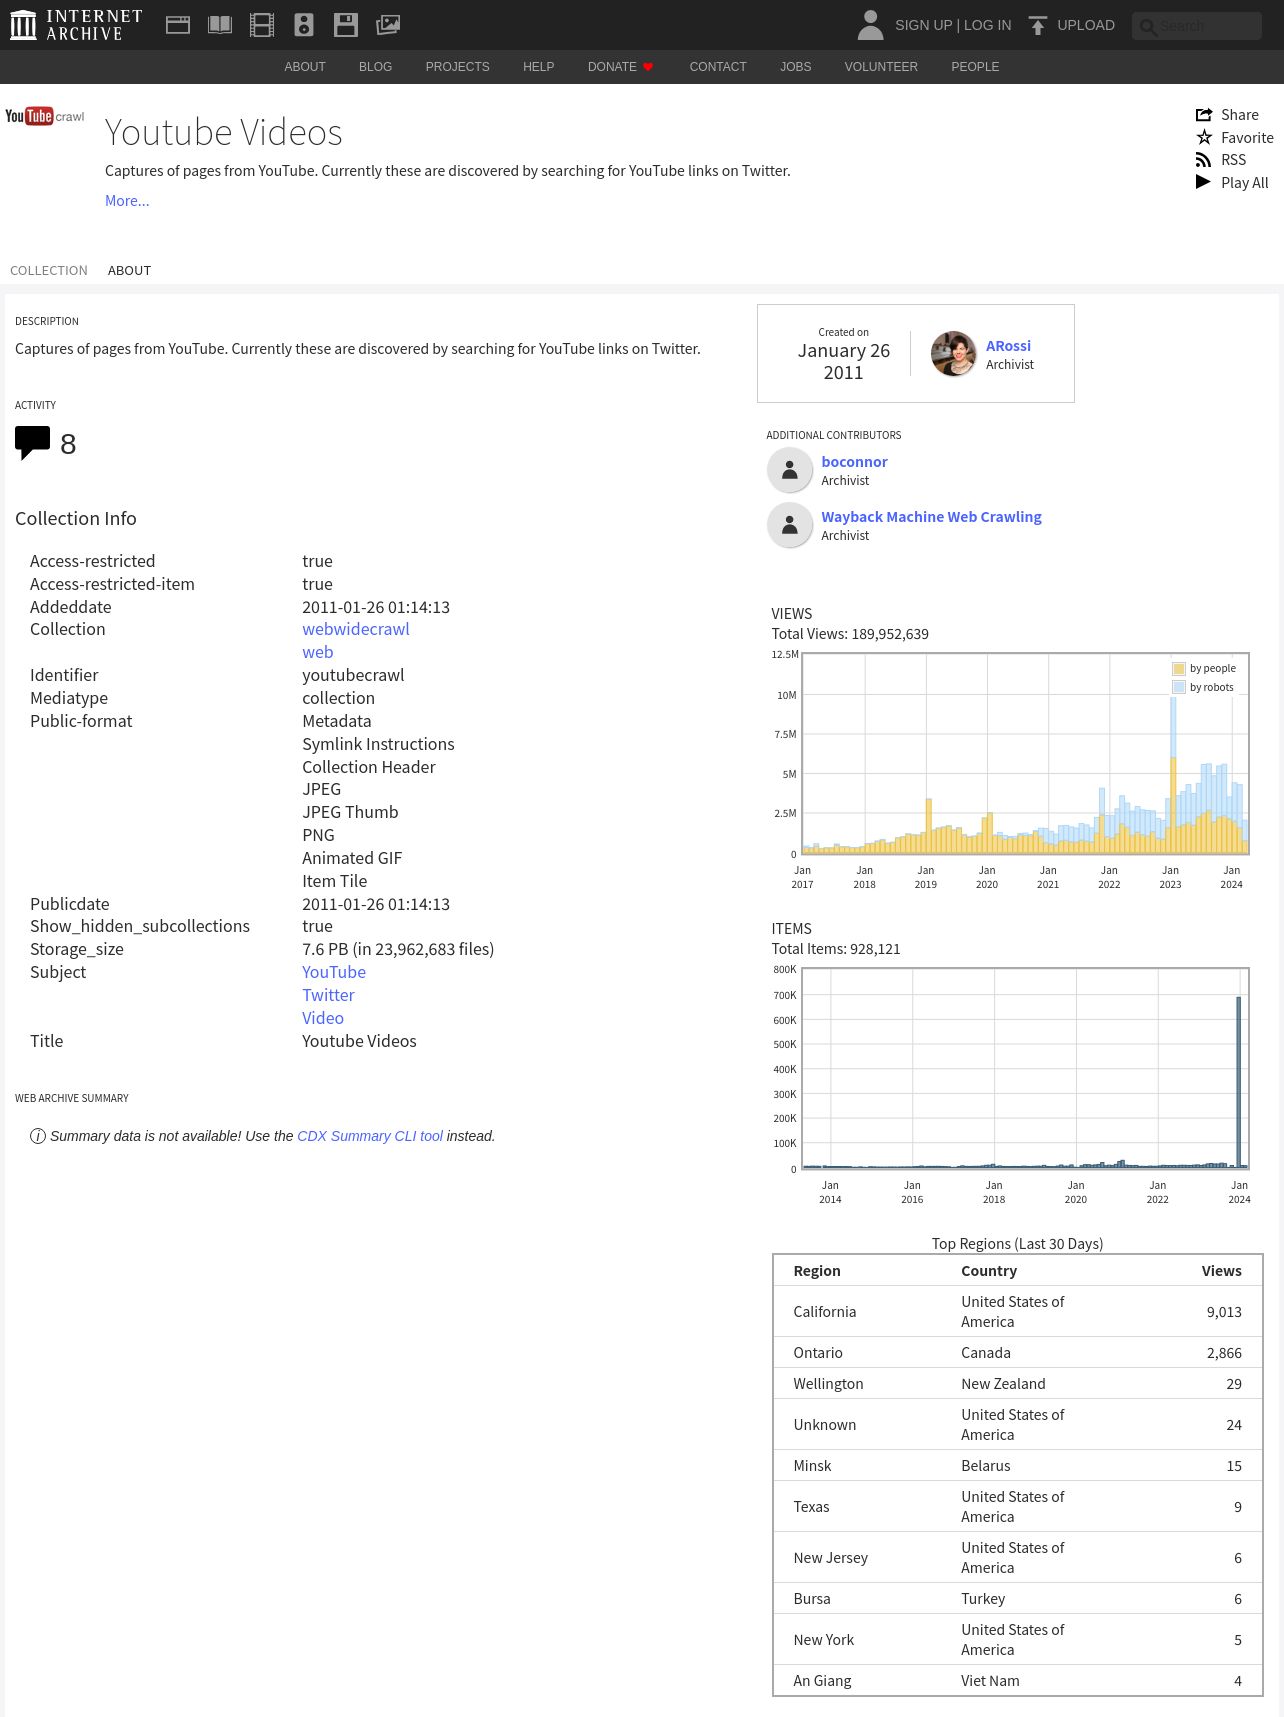
Task: Click the 'by robots' blue legend swatch
Action: pyautogui.click(x=1179, y=688)
